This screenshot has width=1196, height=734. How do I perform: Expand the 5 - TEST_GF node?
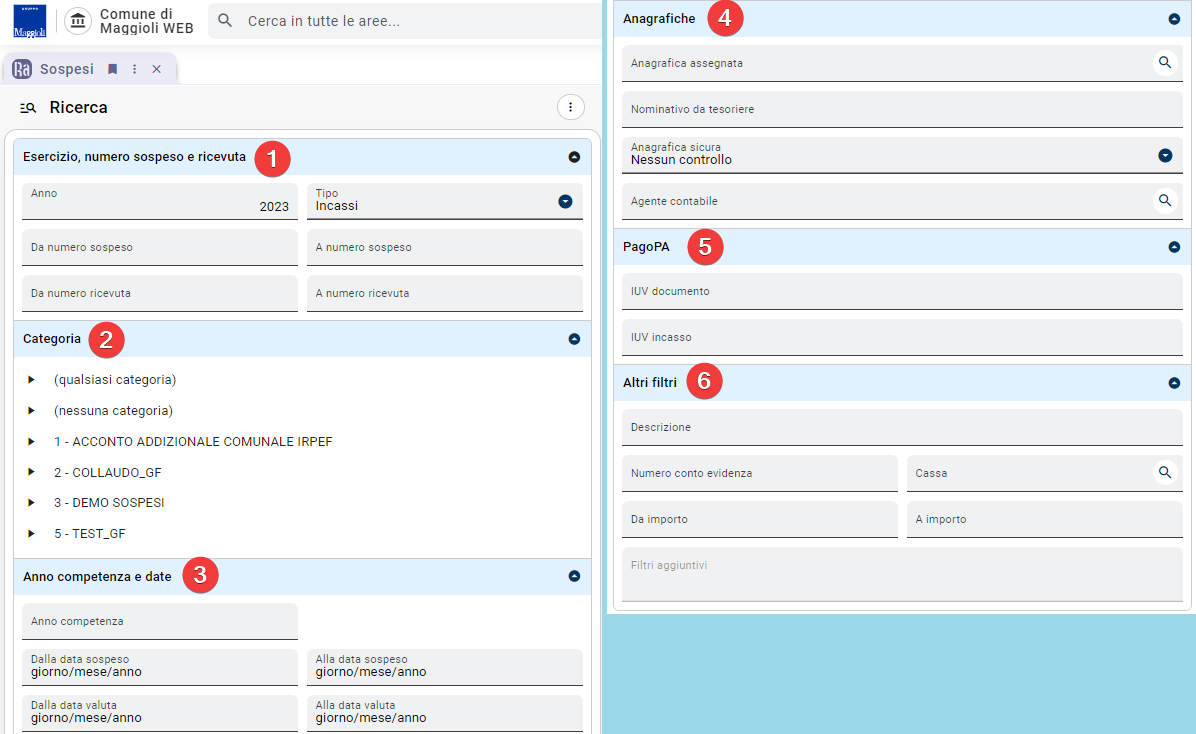pos(31,534)
